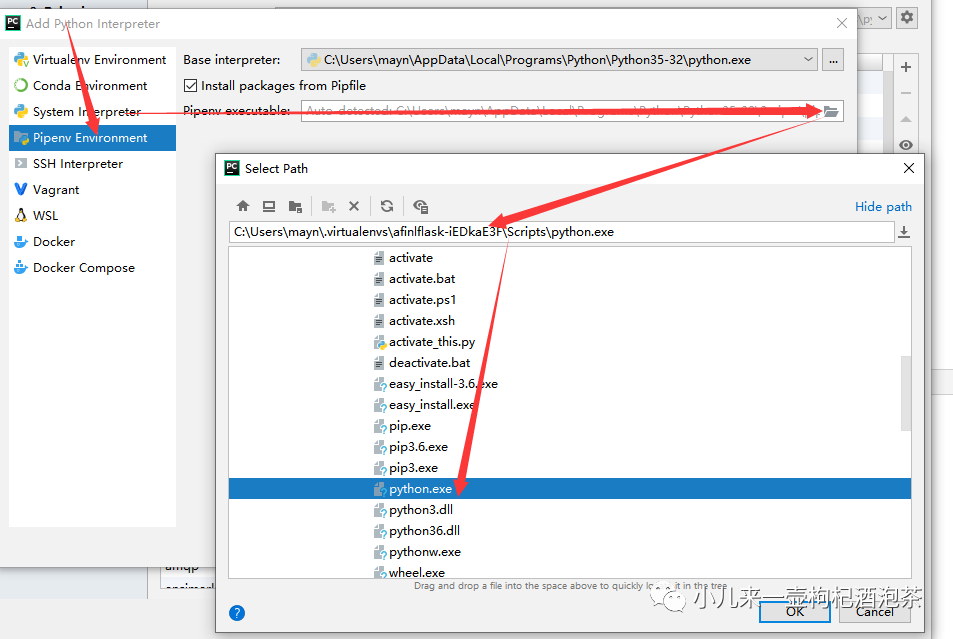Select Vagrant interpreter option
953x639 pixels.
(92, 190)
